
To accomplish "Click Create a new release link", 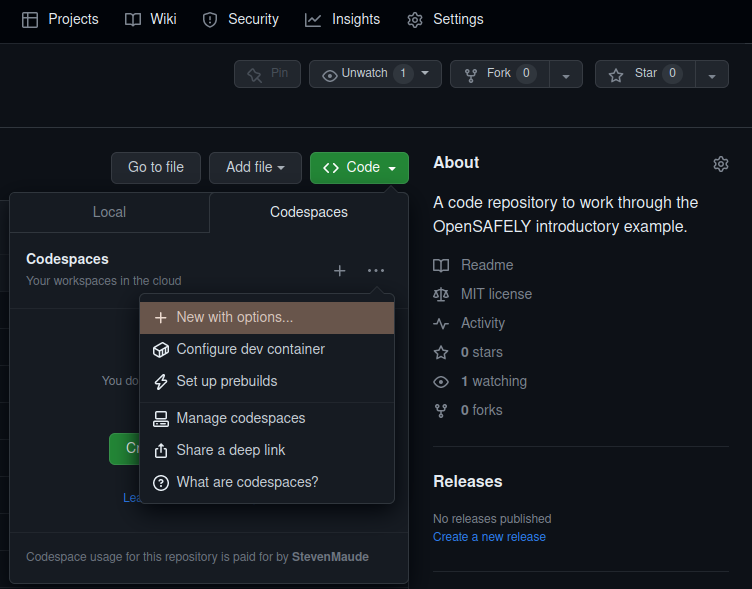I will tap(489, 537).
